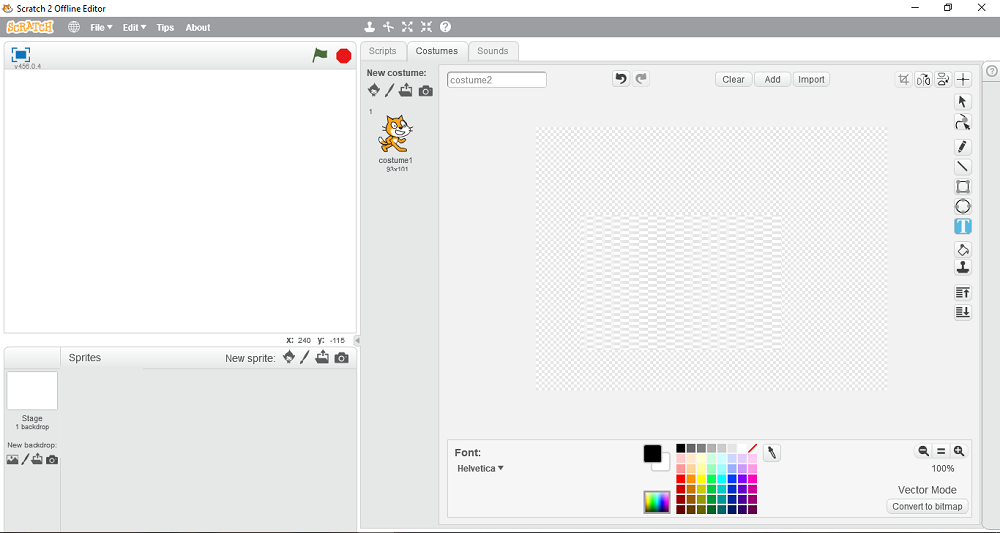This screenshot has width=1000, height=533.
Task: Redo the paint action
Action: click(641, 79)
